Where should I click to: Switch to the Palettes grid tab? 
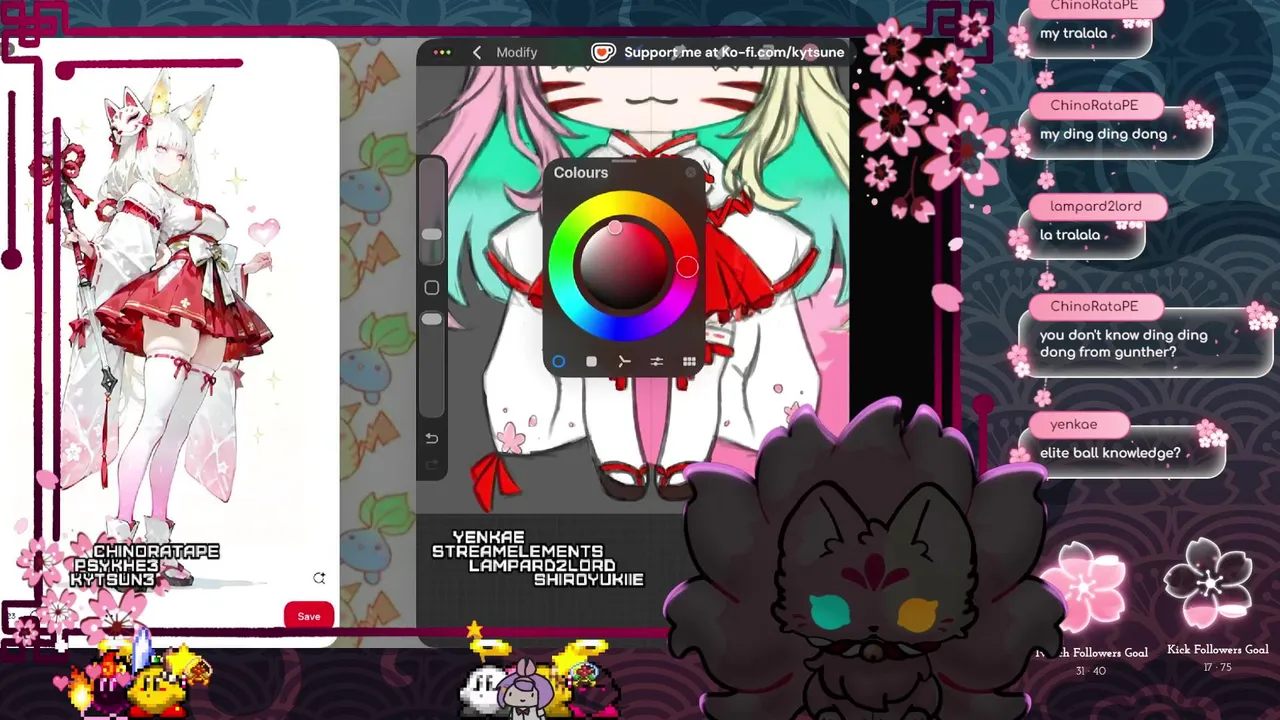pos(689,361)
